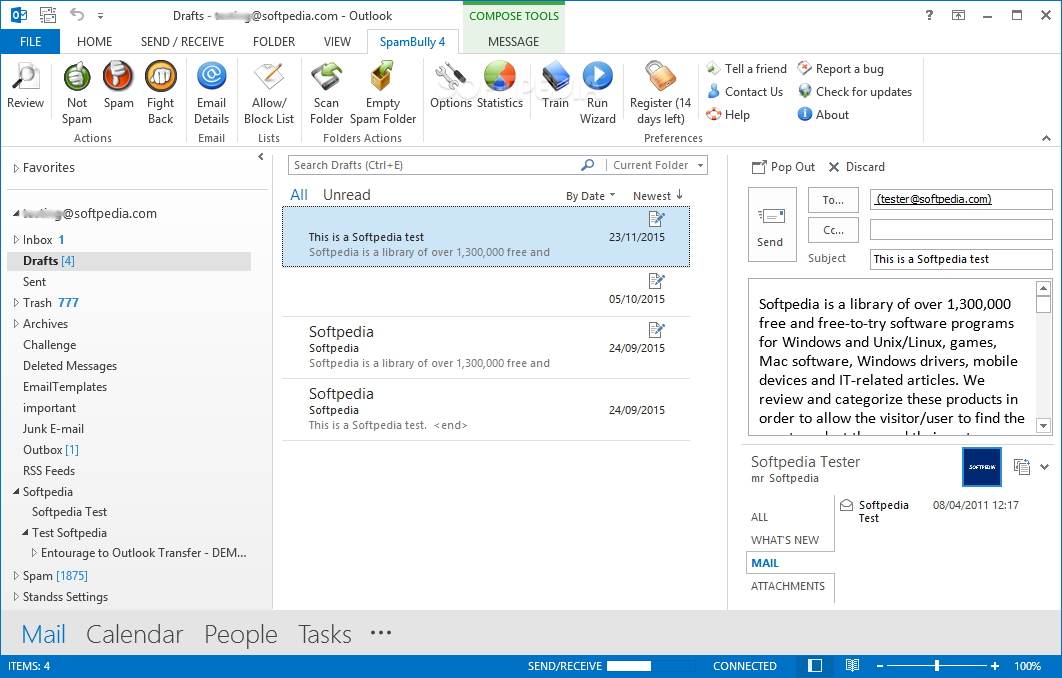Click Tell a friend

click(x=746, y=68)
